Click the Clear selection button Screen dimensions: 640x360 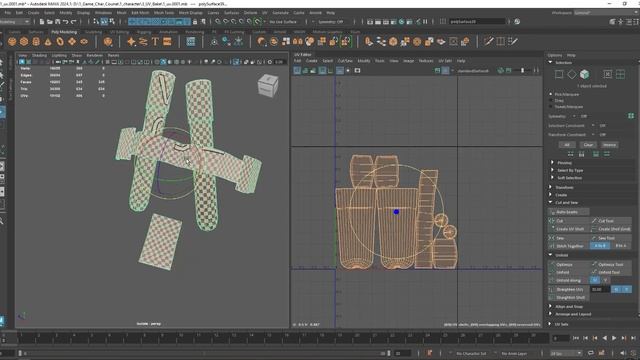[x=588, y=144]
